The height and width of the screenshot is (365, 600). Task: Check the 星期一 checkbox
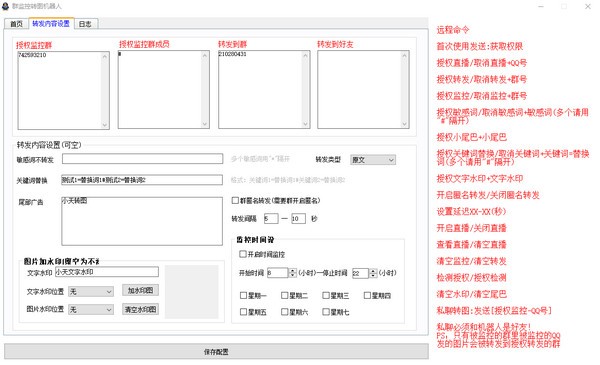point(243,295)
